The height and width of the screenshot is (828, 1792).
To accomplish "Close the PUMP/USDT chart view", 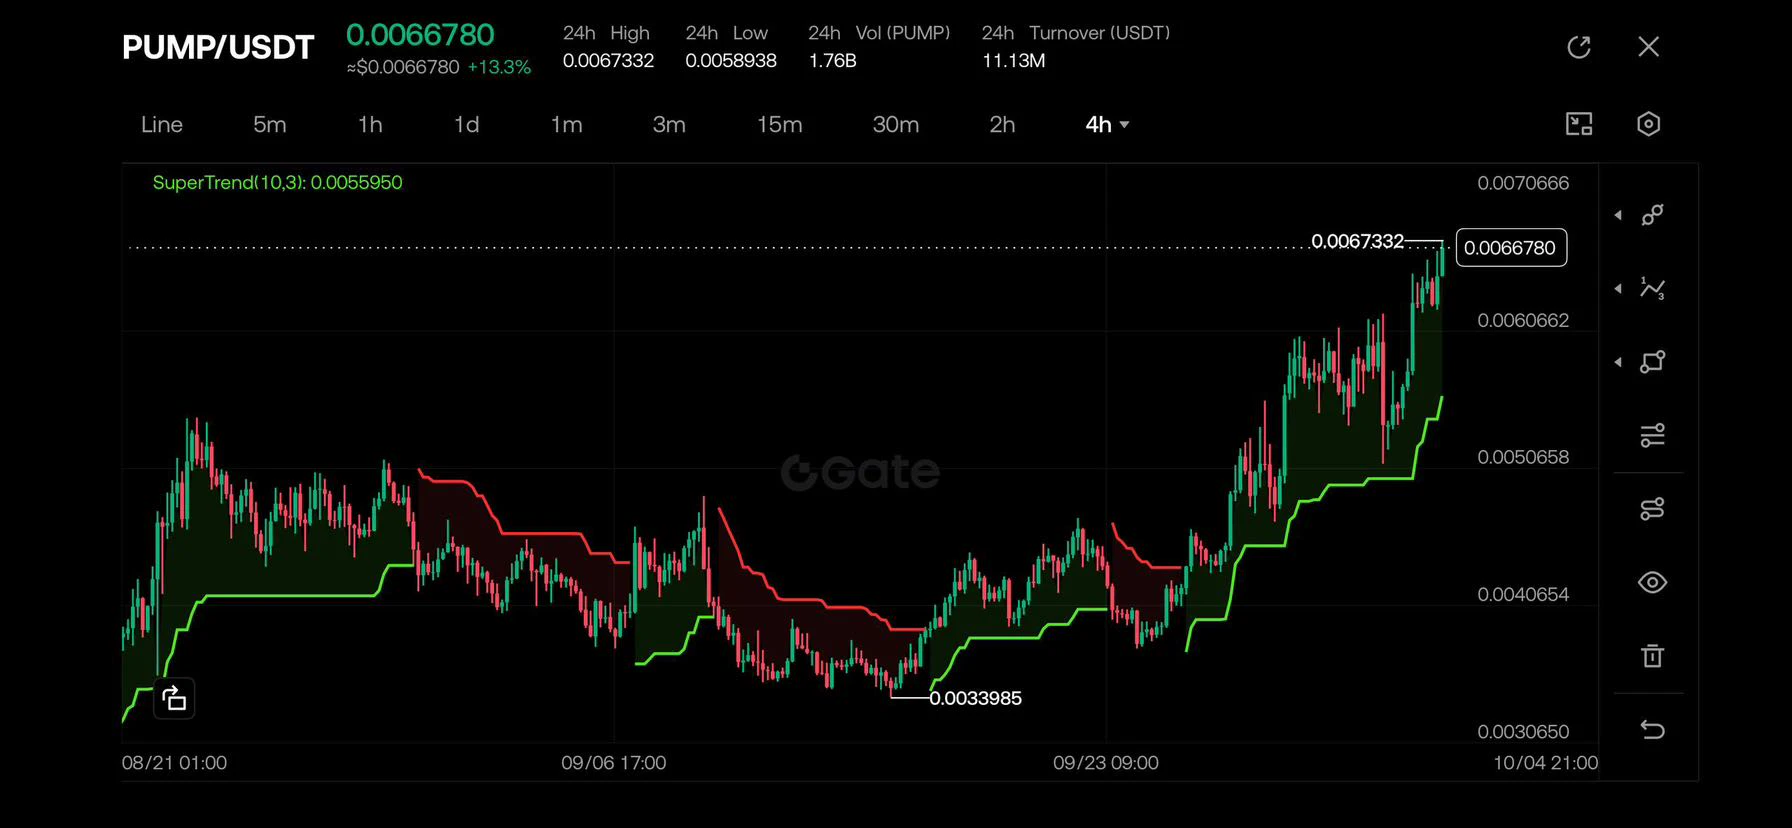I will click(x=1649, y=47).
